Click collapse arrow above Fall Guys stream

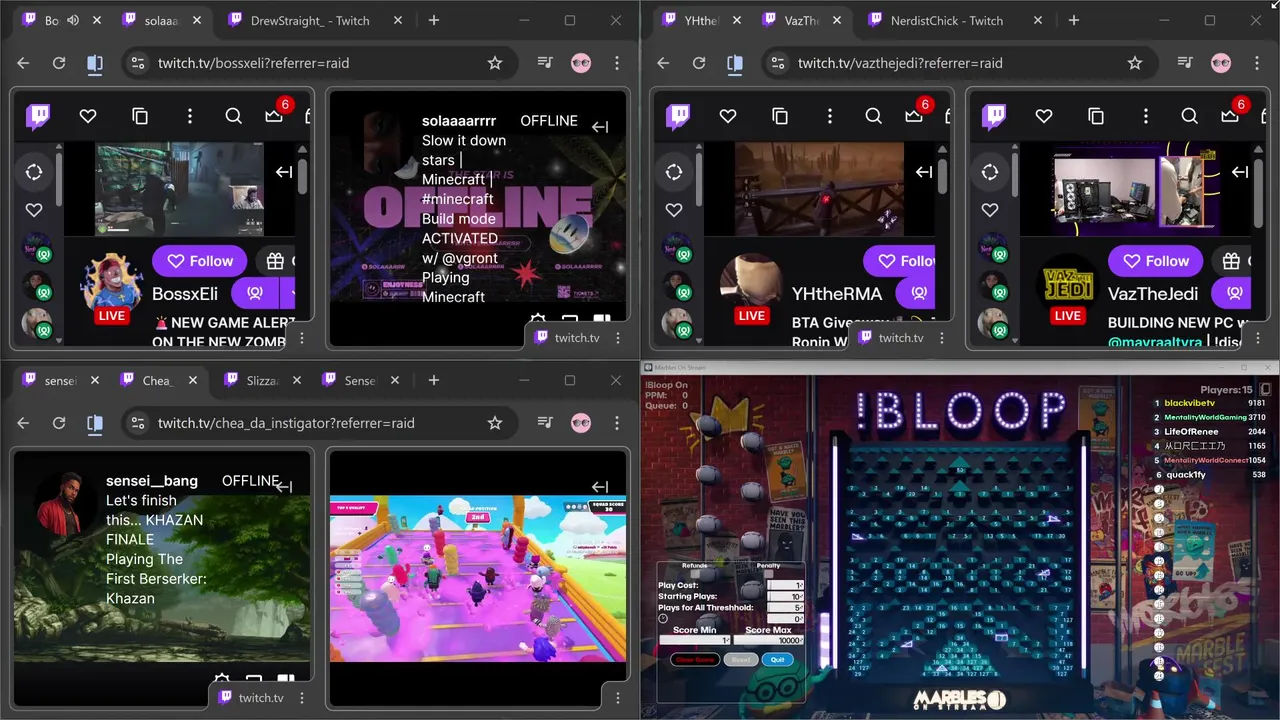600,487
